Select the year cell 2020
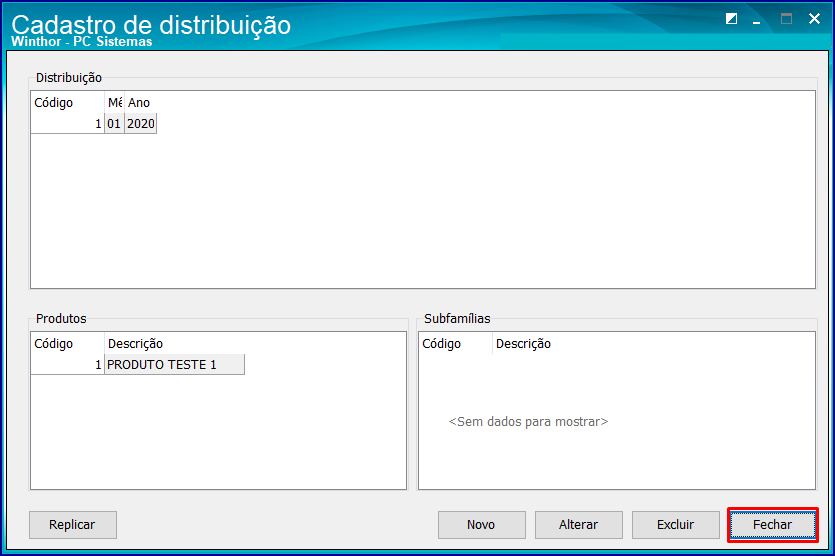The height and width of the screenshot is (556, 835). [x=141, y=124]
